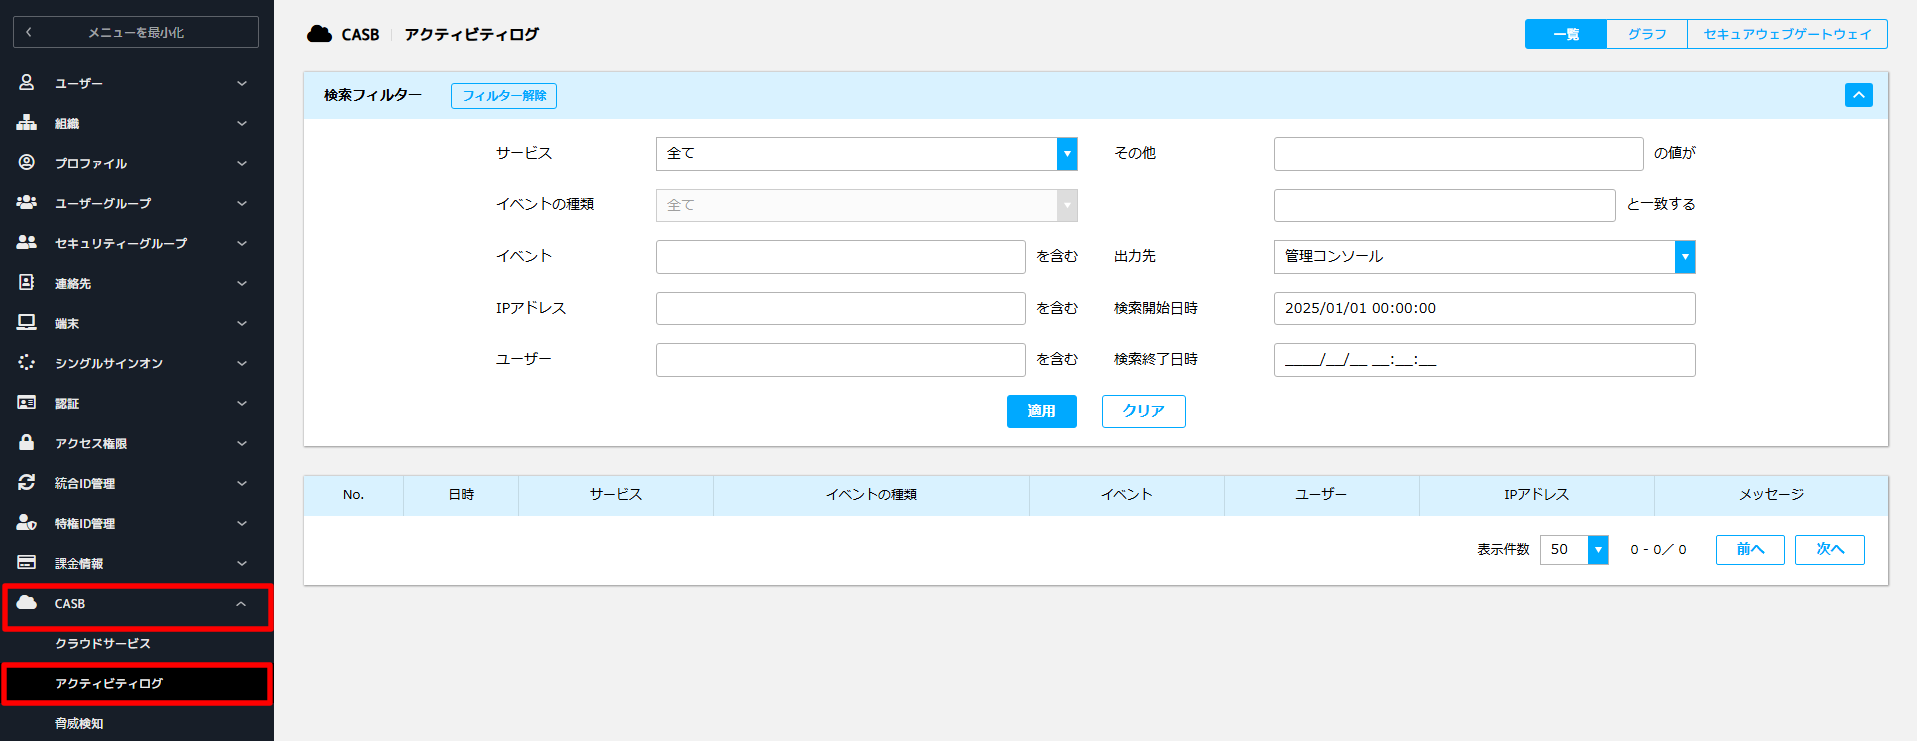Click the クリア button
Screen dimensions: 1917x741
click(1144, 411)
